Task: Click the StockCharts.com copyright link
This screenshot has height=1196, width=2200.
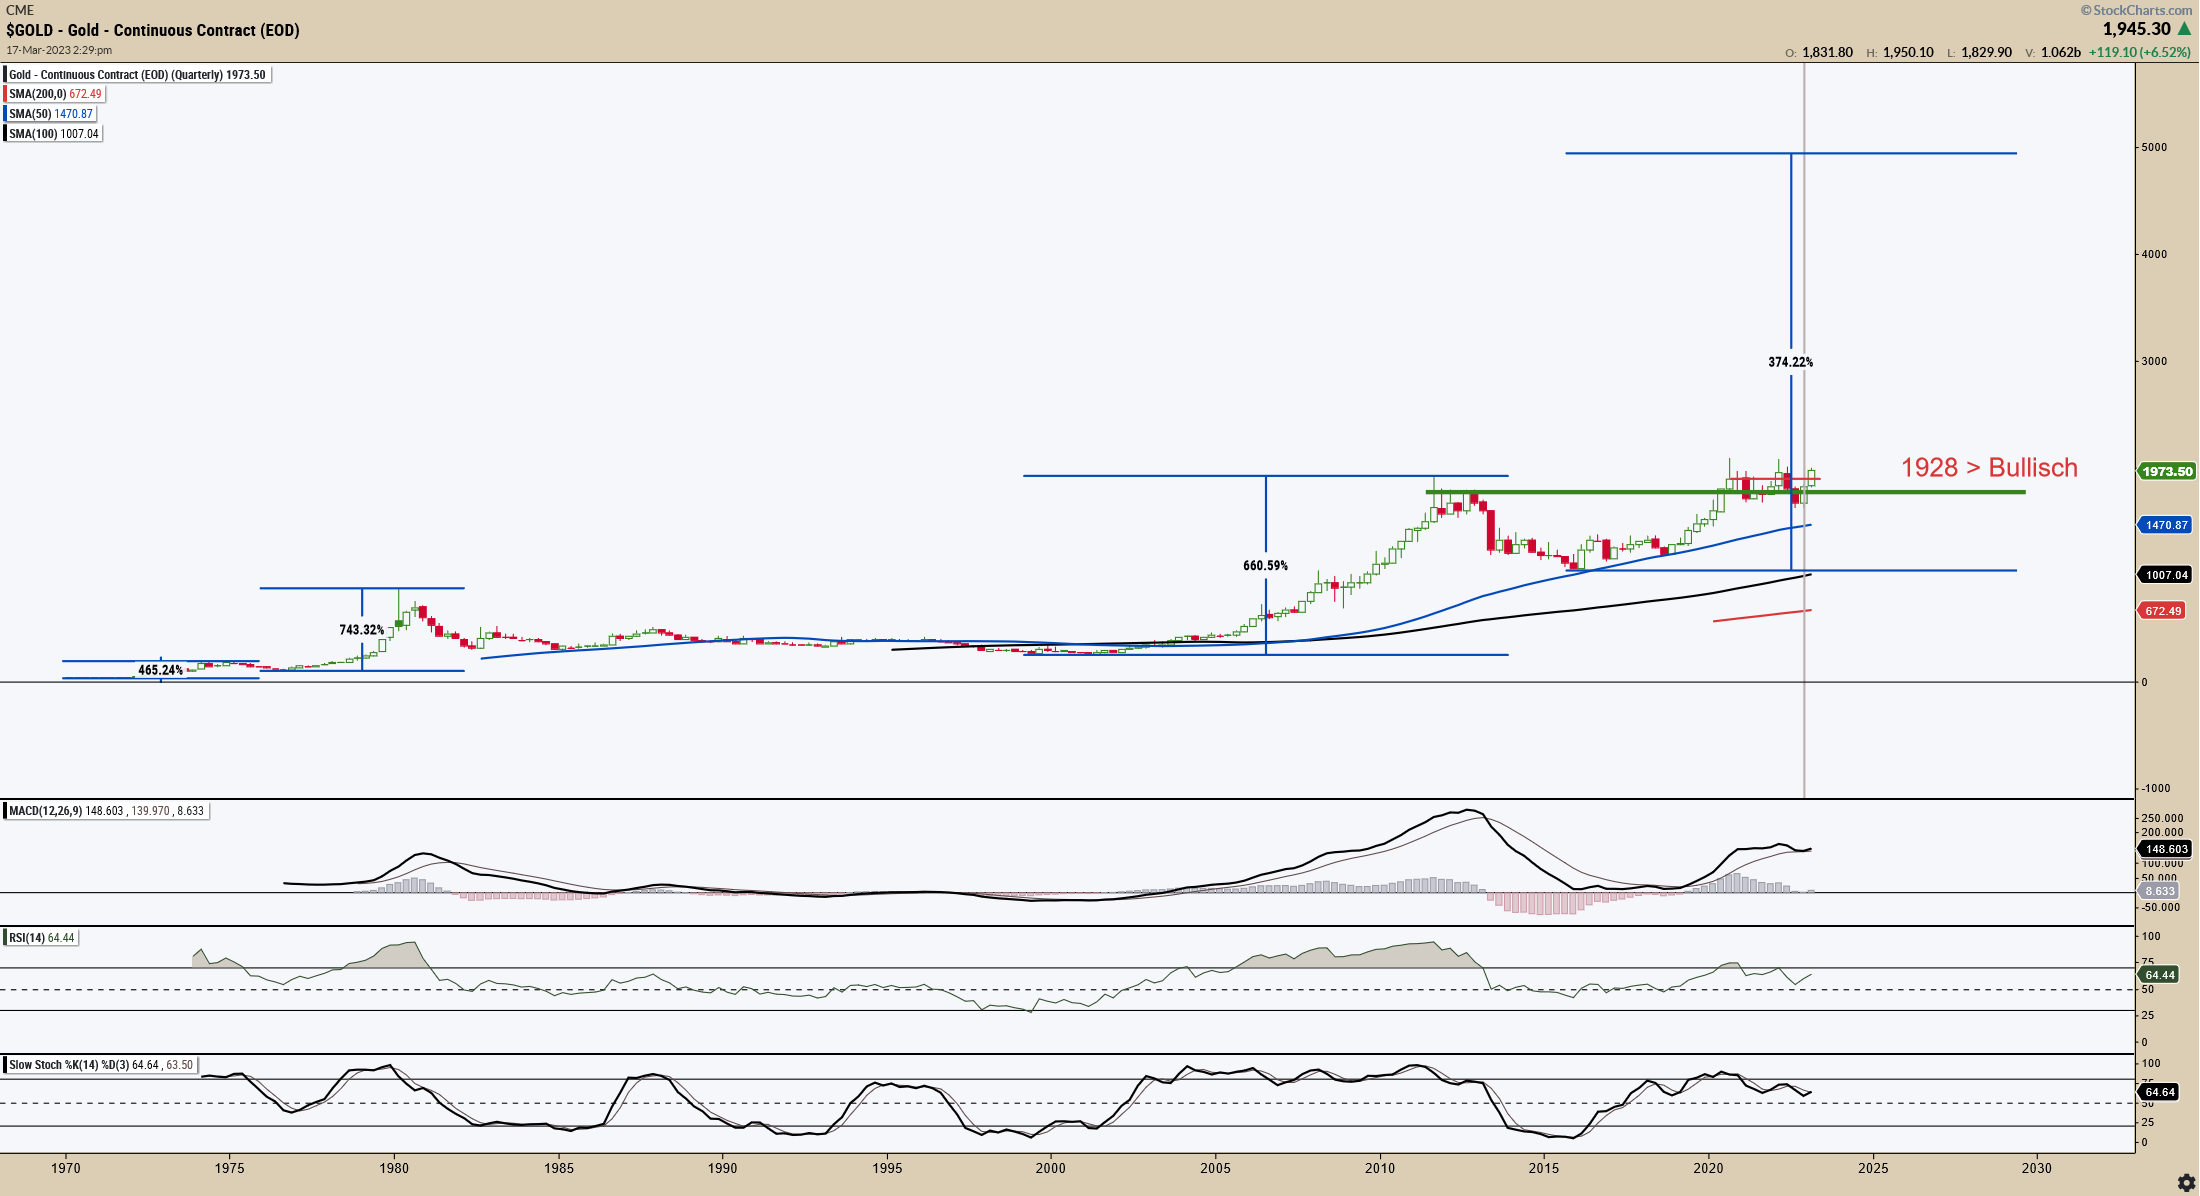Action: [2138, 10]
